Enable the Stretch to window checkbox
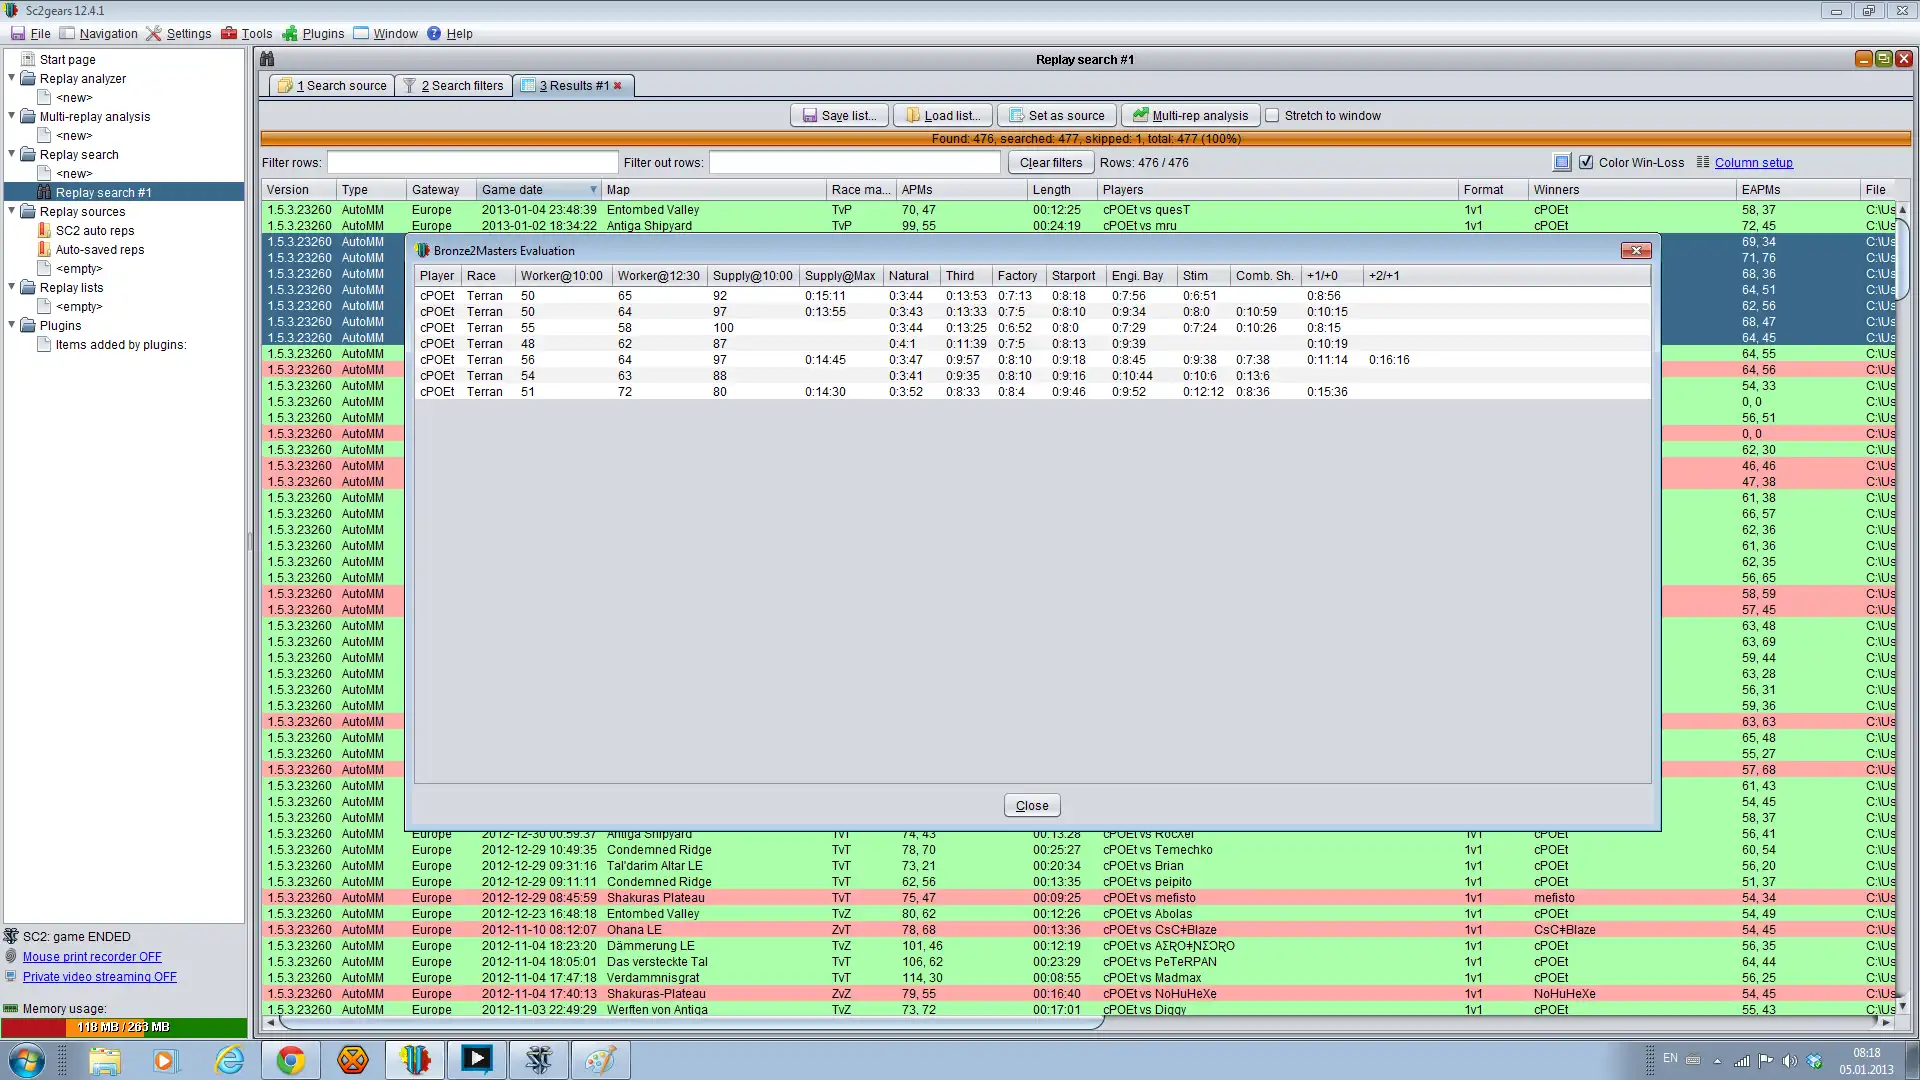 [1272, 116]
